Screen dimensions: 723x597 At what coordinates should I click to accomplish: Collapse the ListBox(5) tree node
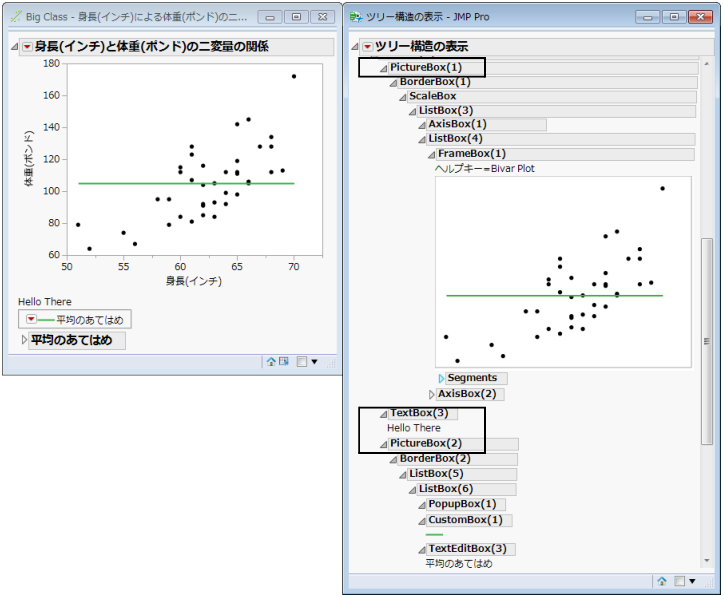point(403,475)
